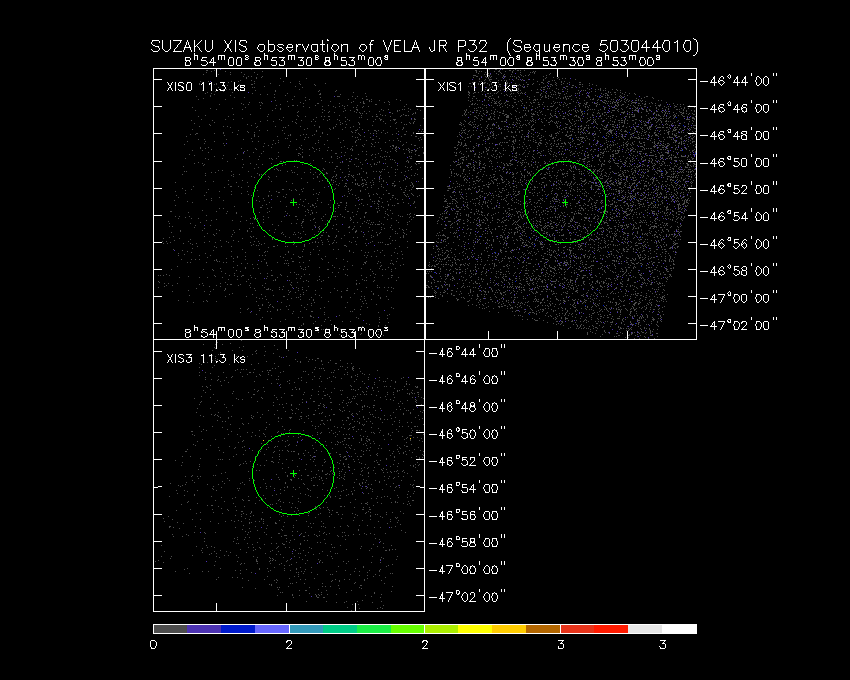This screenshot has width=850, height=680.
Task: Click 8h53m30s label above XIS3 panel
Action: [286, 332]
